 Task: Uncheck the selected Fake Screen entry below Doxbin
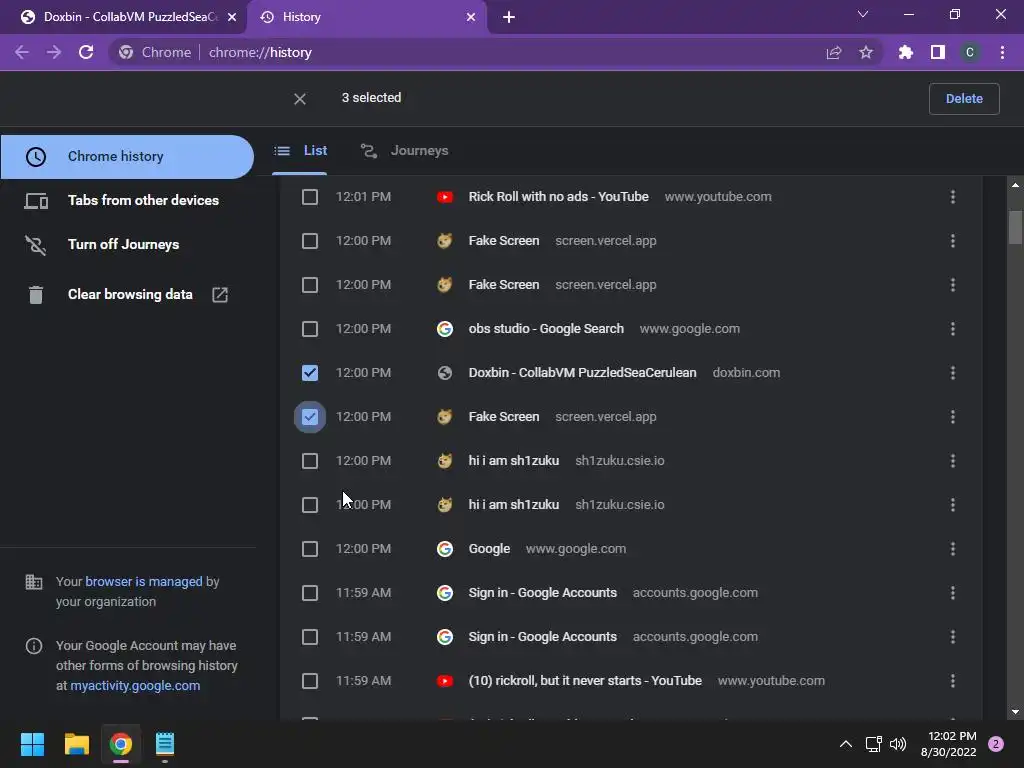310,417
